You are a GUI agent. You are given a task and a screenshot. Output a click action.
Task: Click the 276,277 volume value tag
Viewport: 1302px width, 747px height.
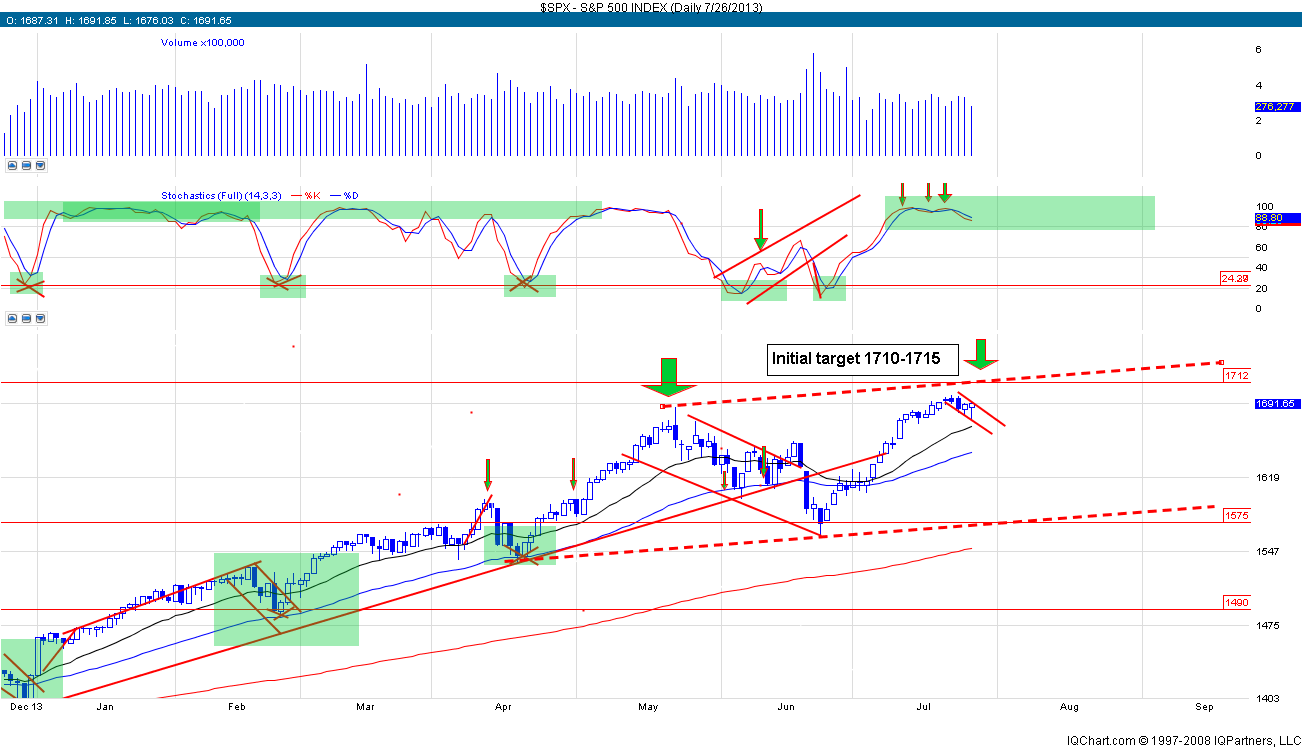[x=1276, y=107]
